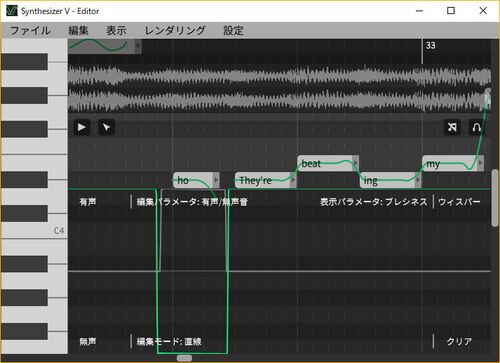Maximize the Synthesizer V window

click(x=451, y=11)
